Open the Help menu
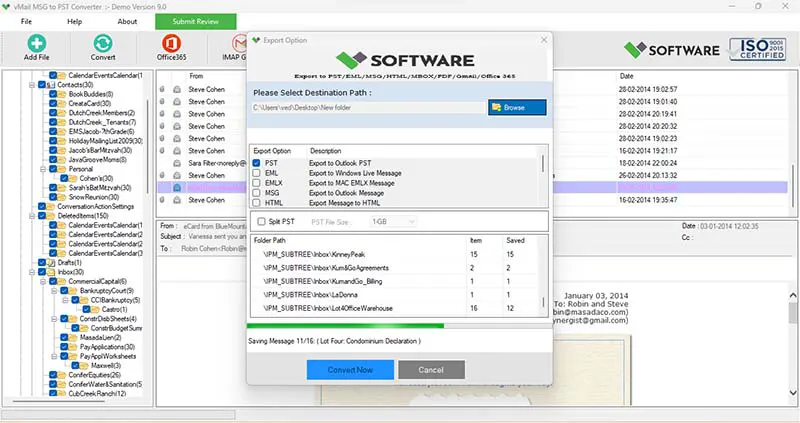800x423 pixels. click(74, 21)
